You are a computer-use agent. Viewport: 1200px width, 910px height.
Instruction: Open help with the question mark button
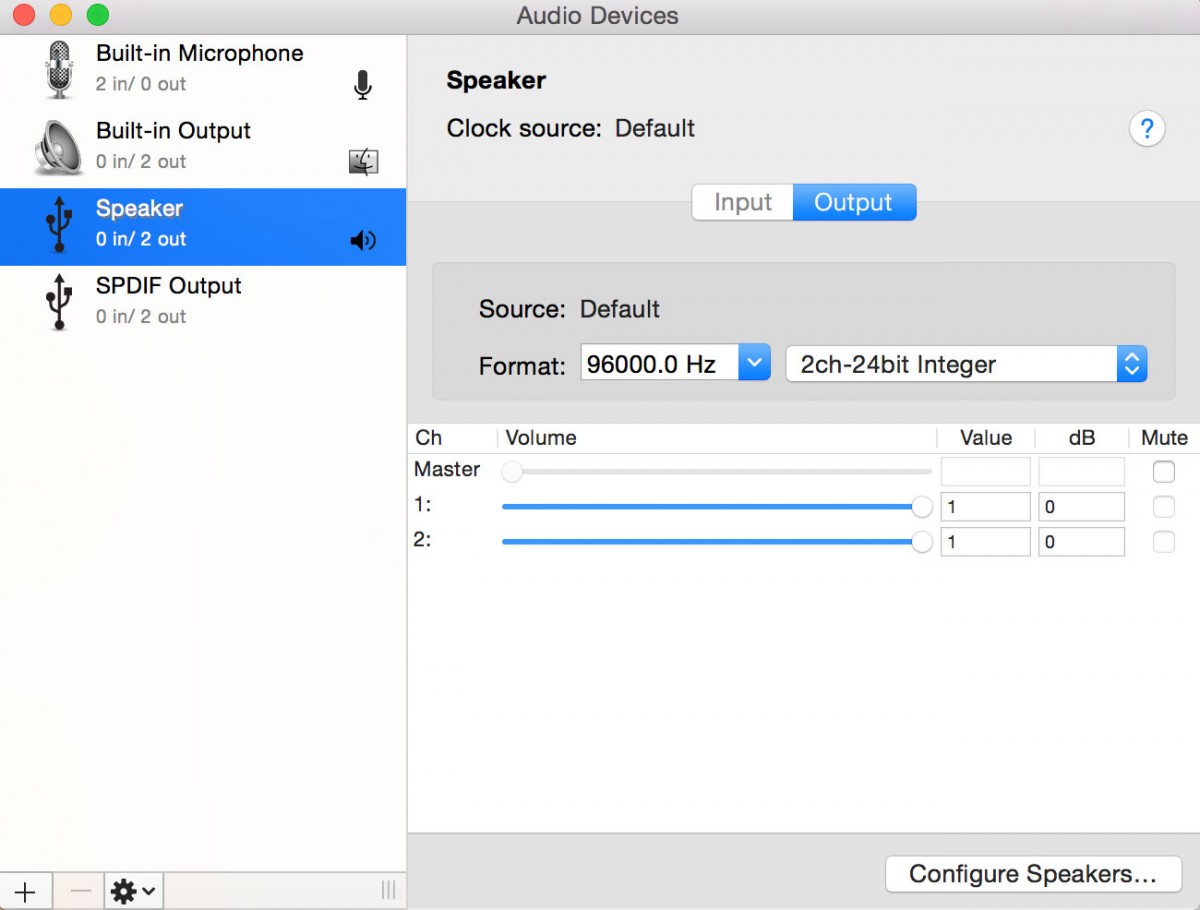click(x=1147, y=129)
